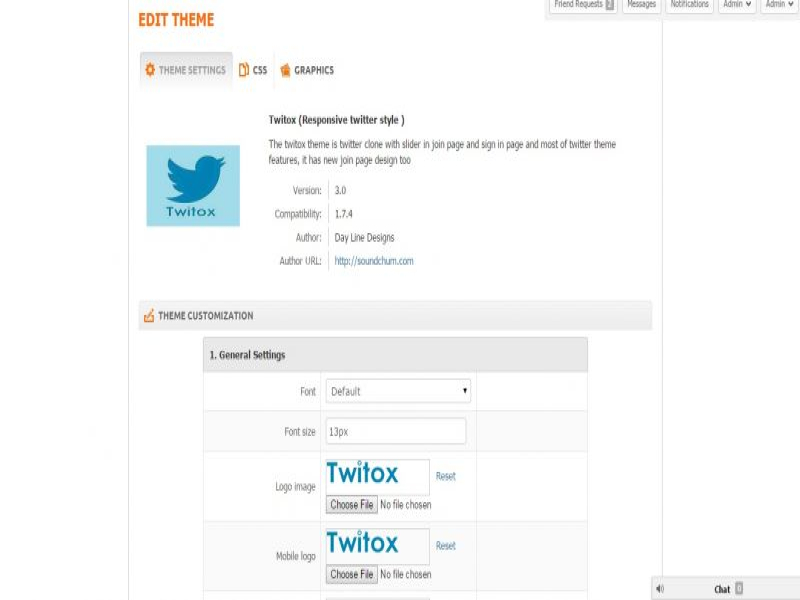Click the Graphics tab icon
Screen dimensions: 800x600
286,70
